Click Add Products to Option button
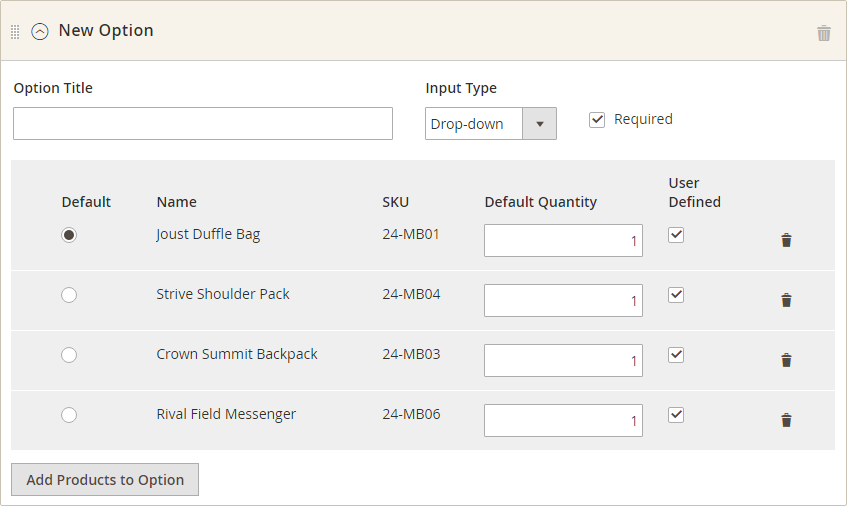The image size is (847, 506). click(105, 480)
